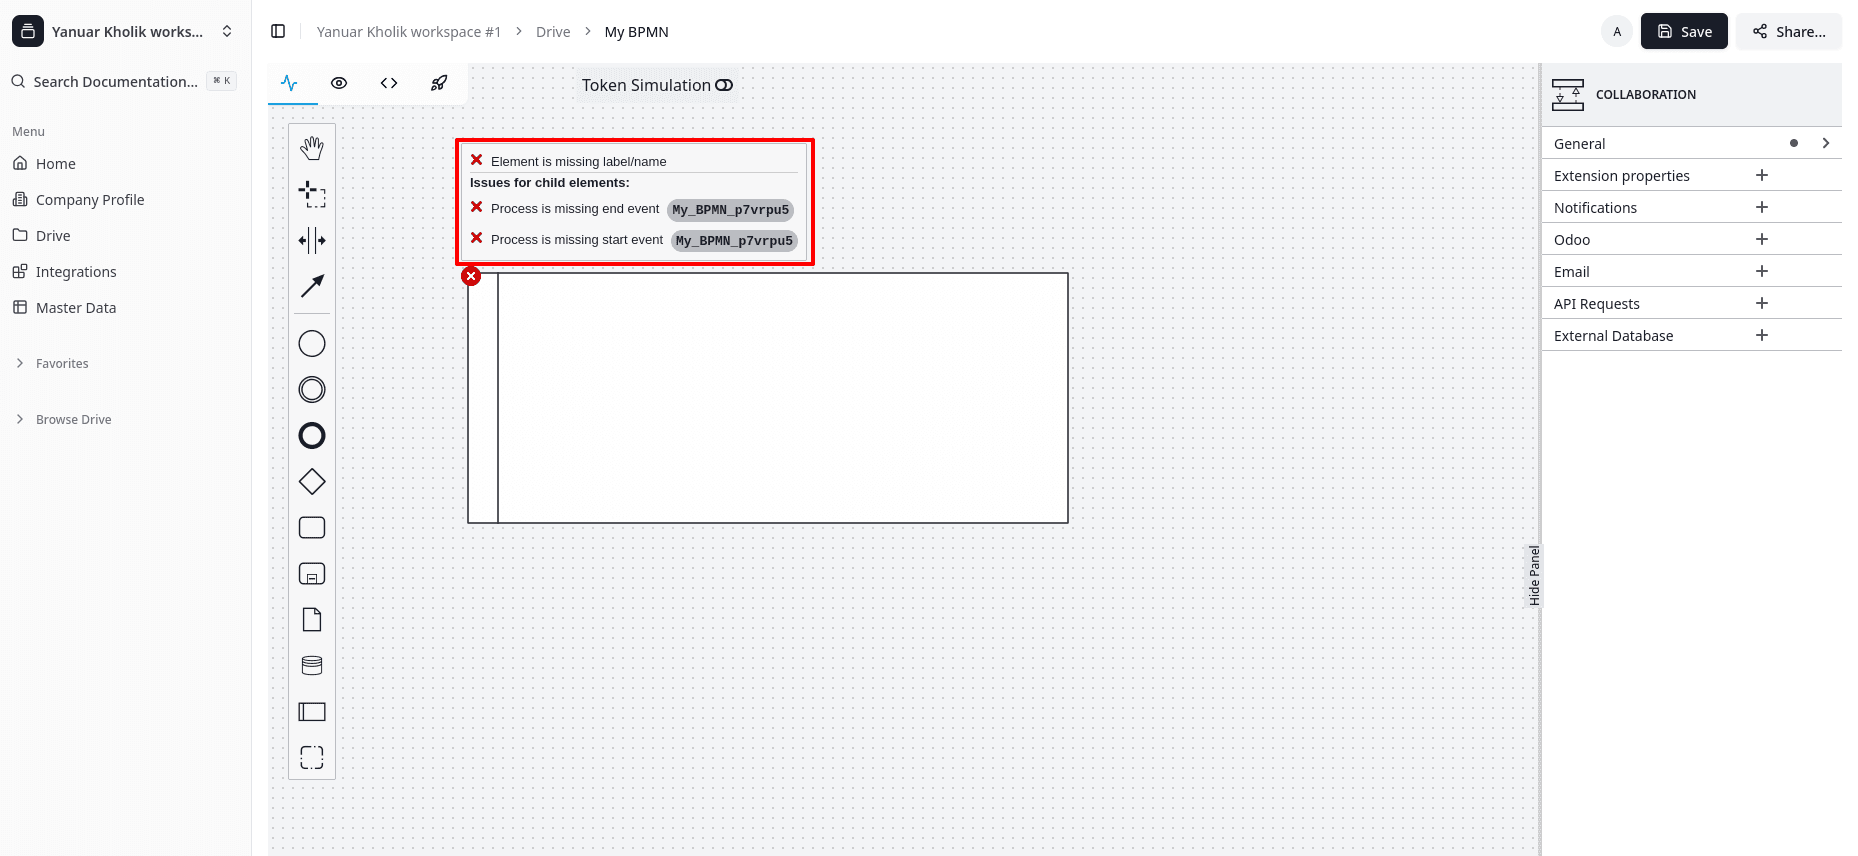
Task: Open the code view tab
Action: coord(389,84)
